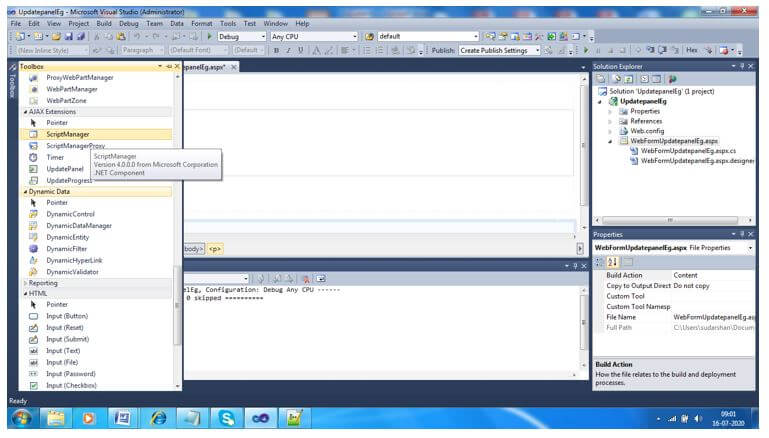Screen dimensions: 769x438
Task: Open Skype from the taskbar
Action: [x=227, y=418]
